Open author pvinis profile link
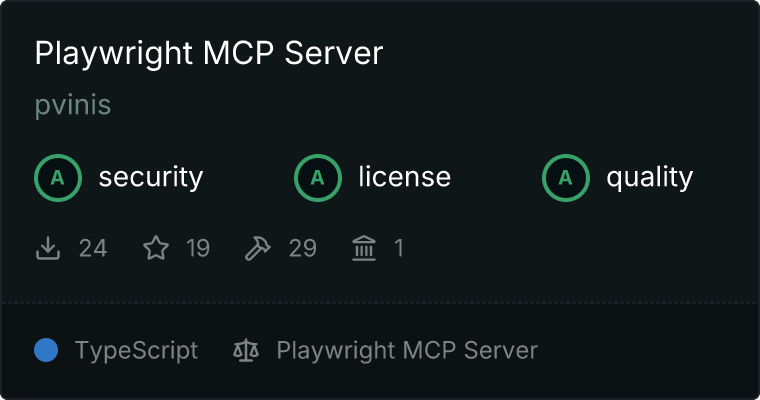 [73, 105]
